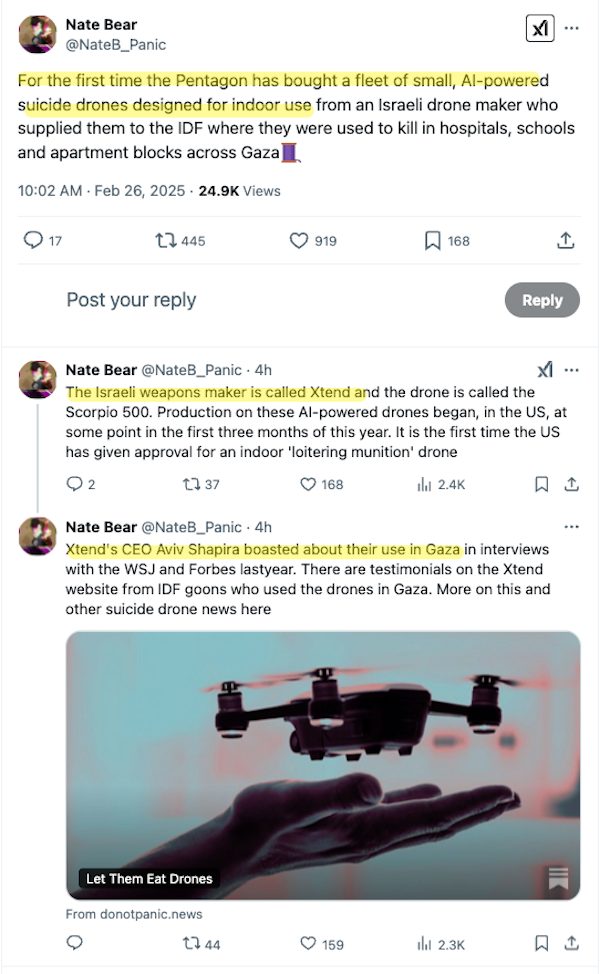Viewport: 600px width, 974px height.
Task: Open the Let Them Eat Drones article card
Action: [323, 765]
